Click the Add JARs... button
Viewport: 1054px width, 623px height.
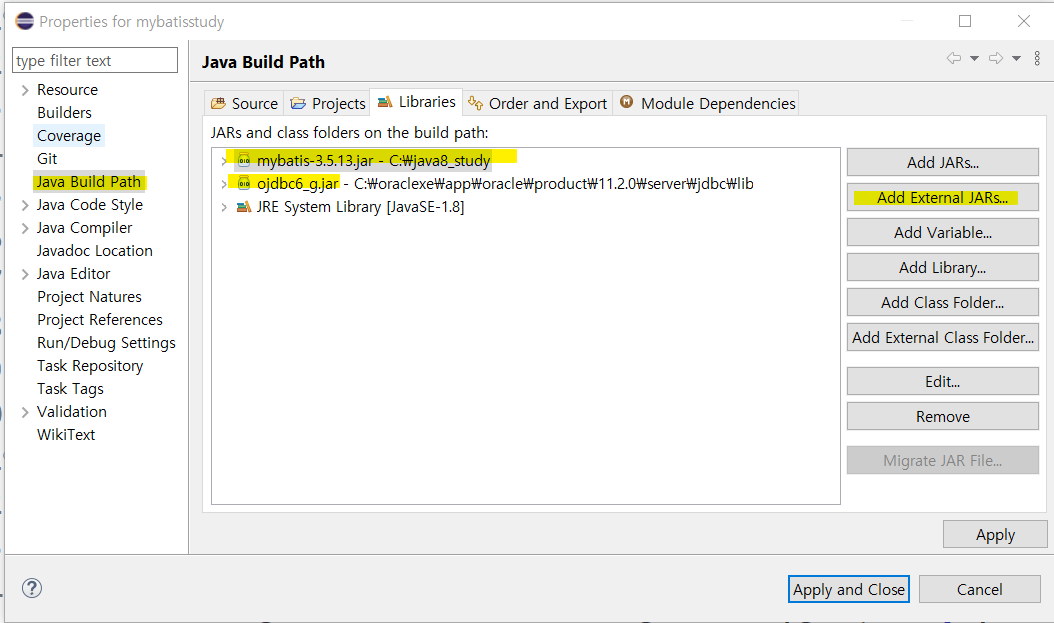(942, 162)
